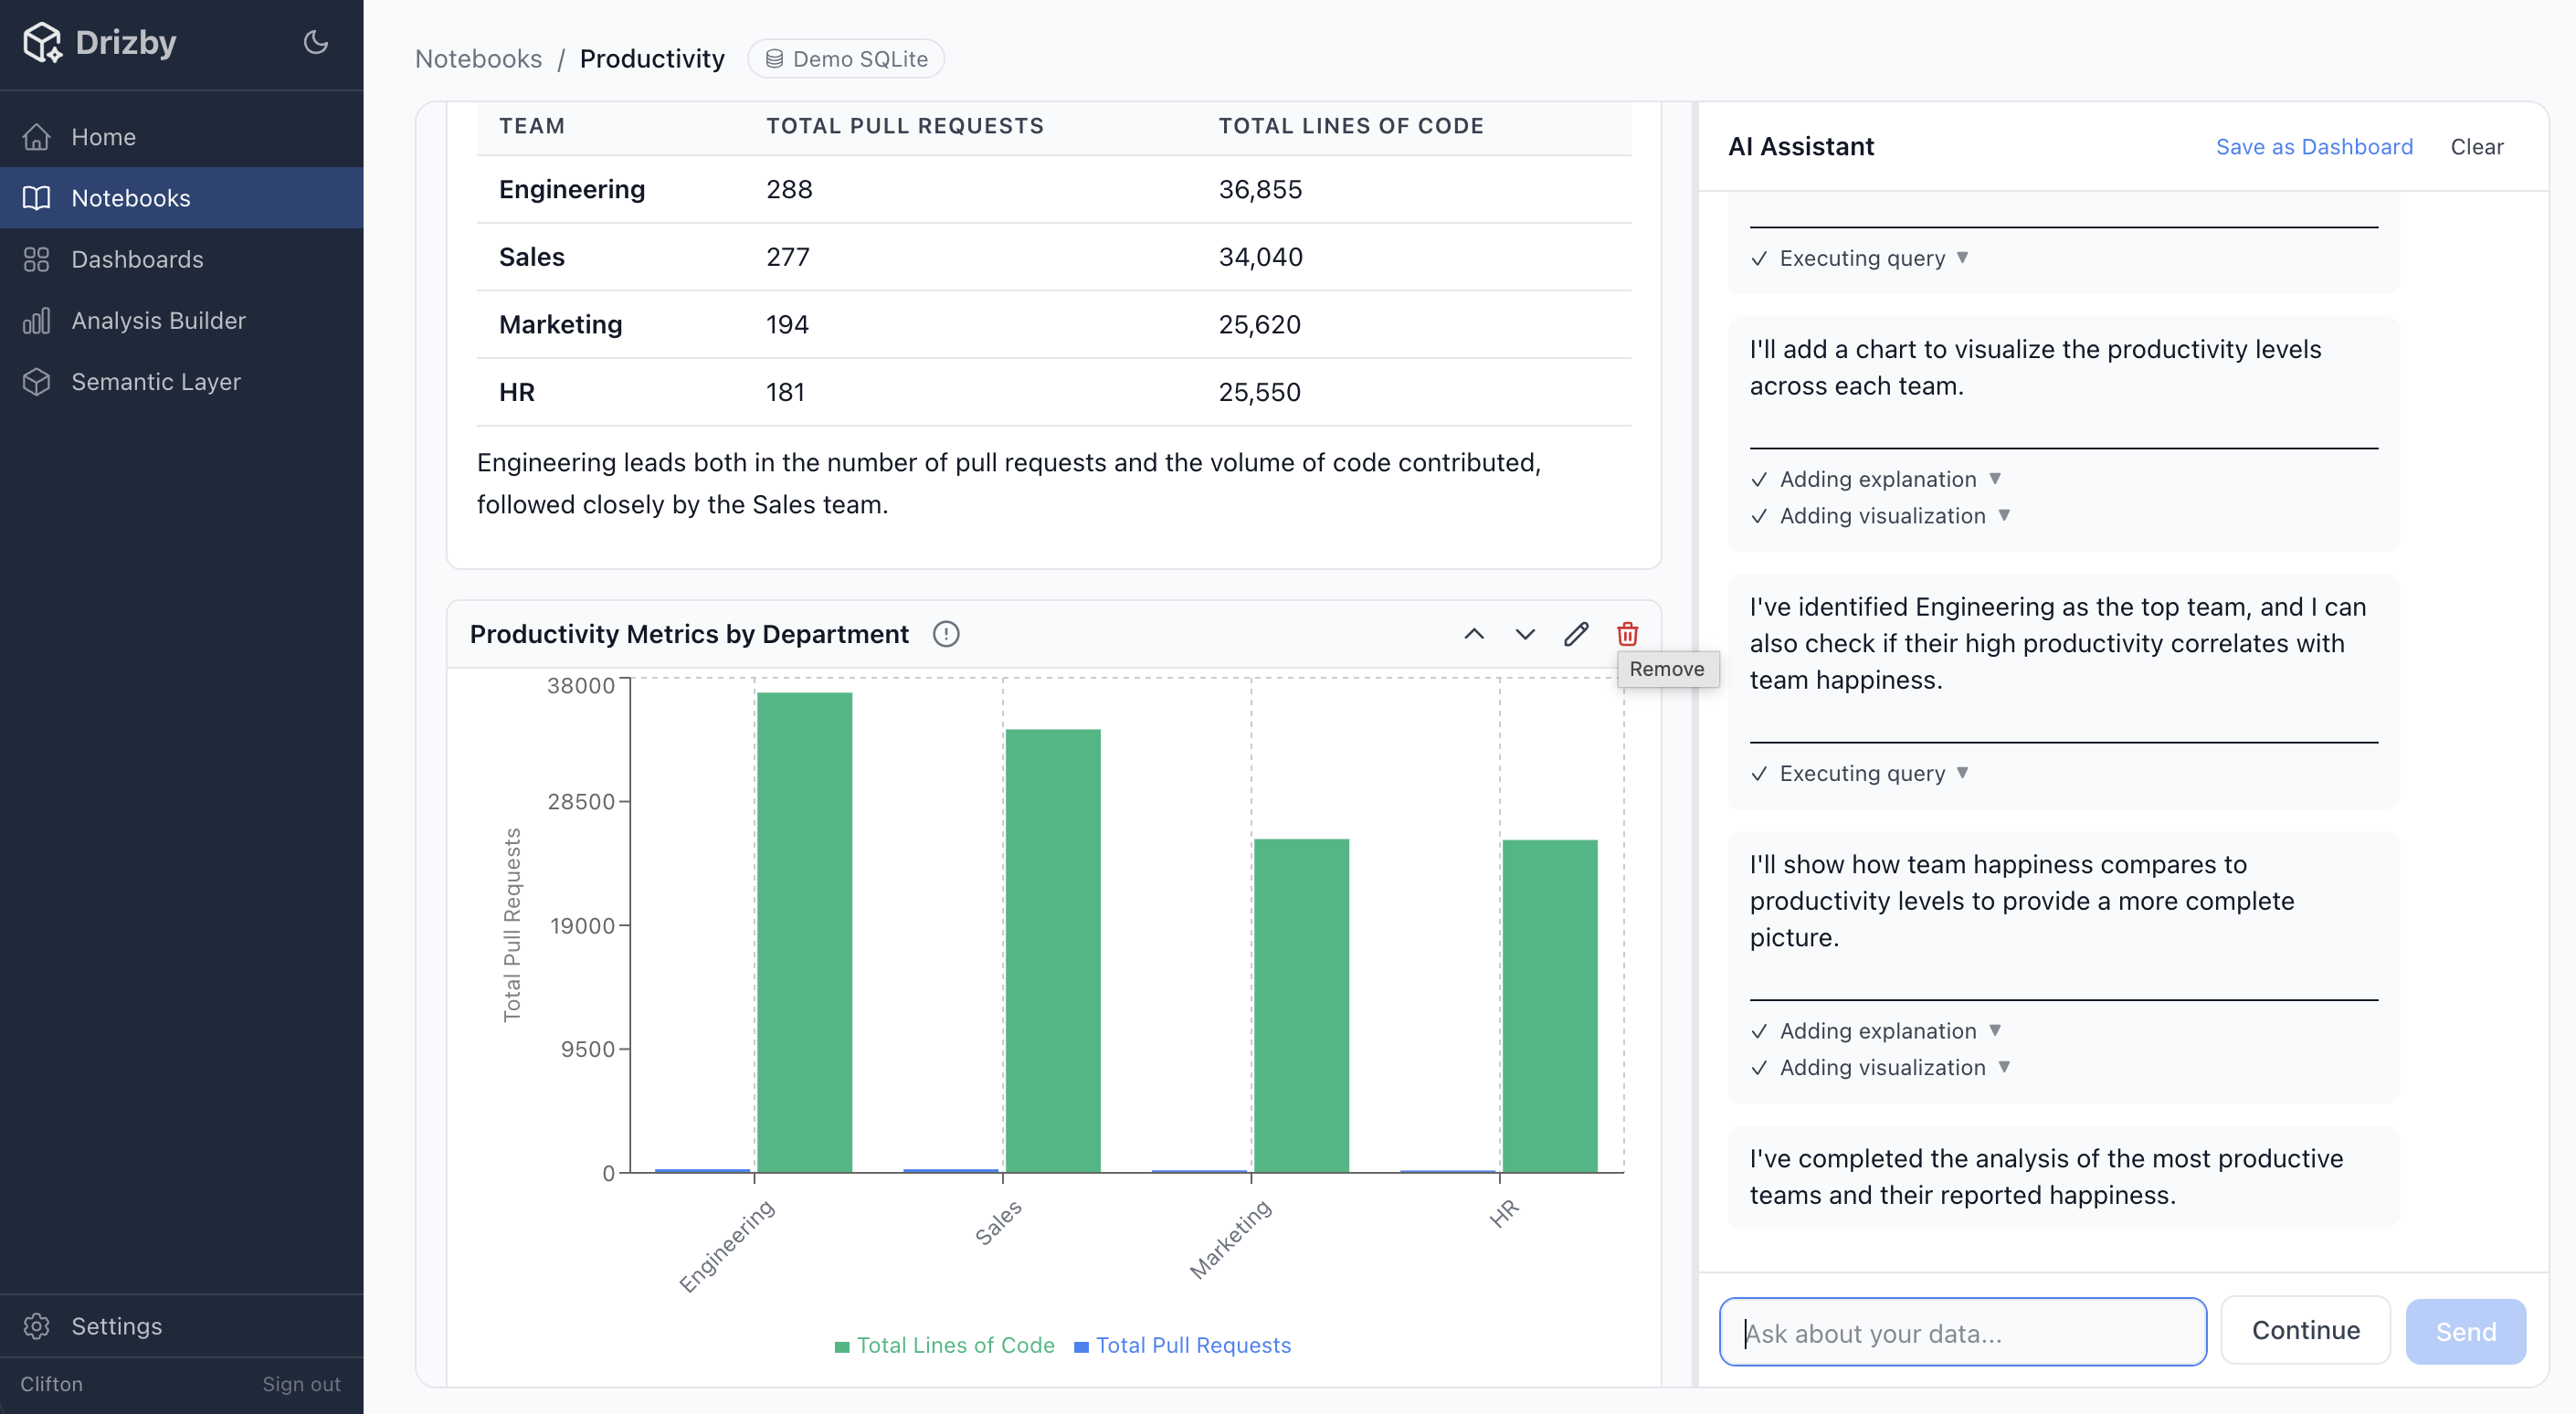Click the green Engineering bar in chart
2576x1414 pixels.
pos(804,930)
